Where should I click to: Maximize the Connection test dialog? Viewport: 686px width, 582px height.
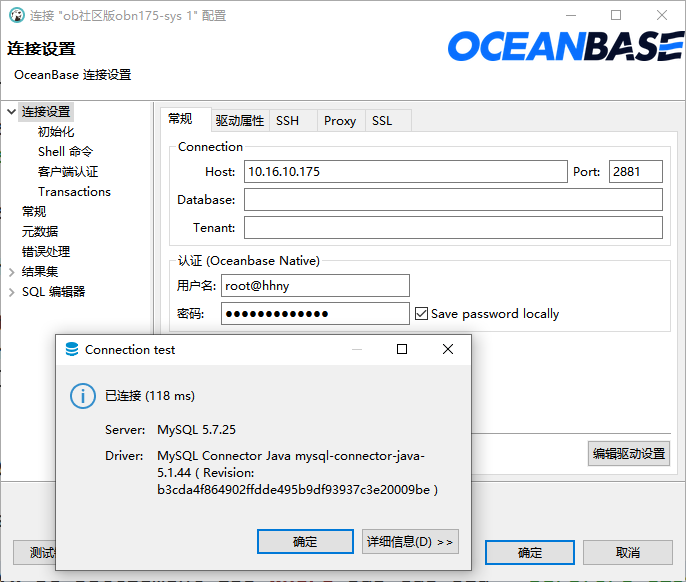point(402,349)
